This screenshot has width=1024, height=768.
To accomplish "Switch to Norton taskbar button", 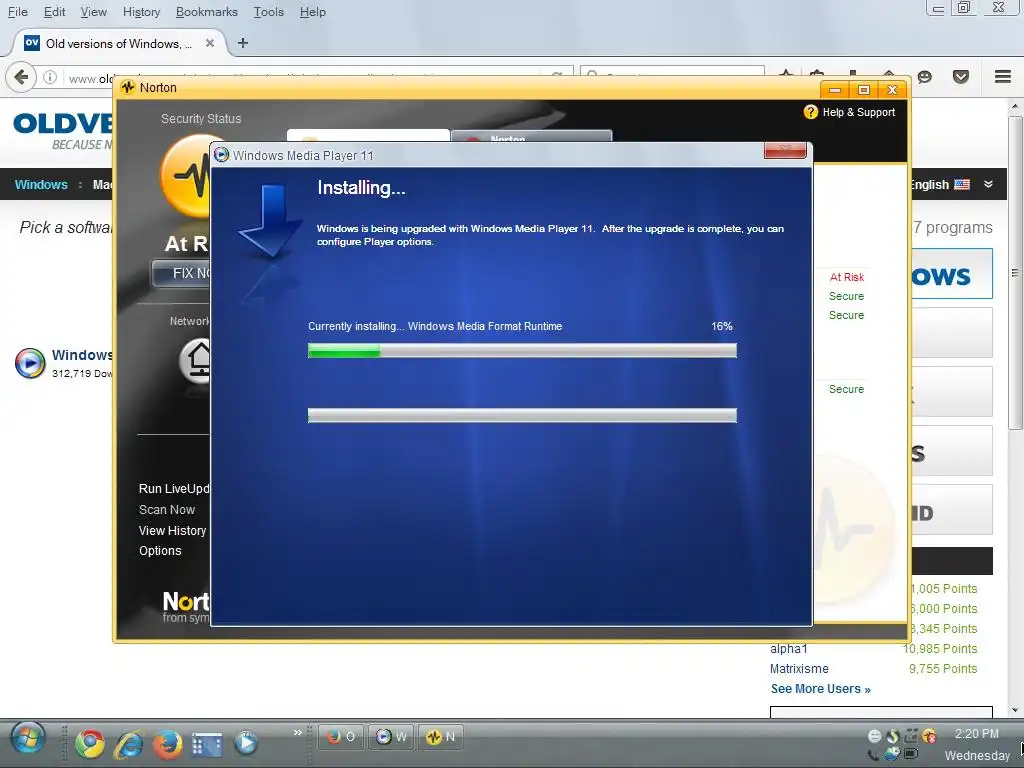I will tap(441, 737).
